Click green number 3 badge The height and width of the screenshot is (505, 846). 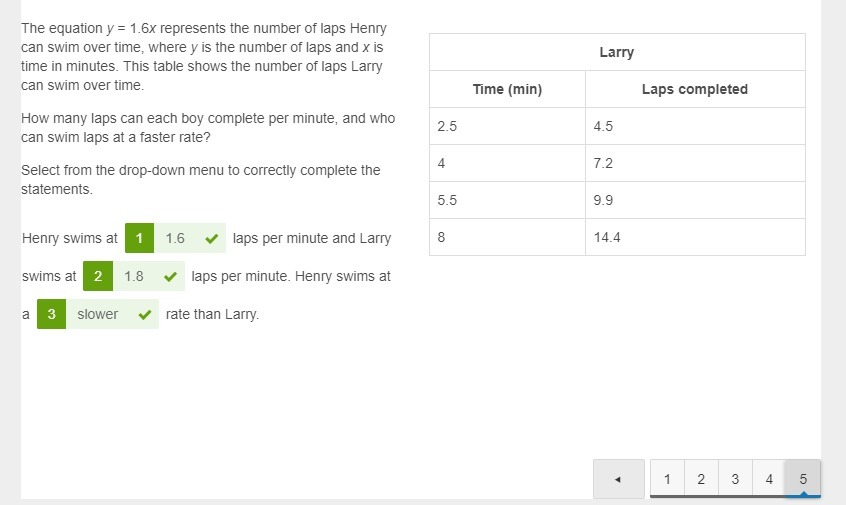pyautogui.click(x=51, y=314)
